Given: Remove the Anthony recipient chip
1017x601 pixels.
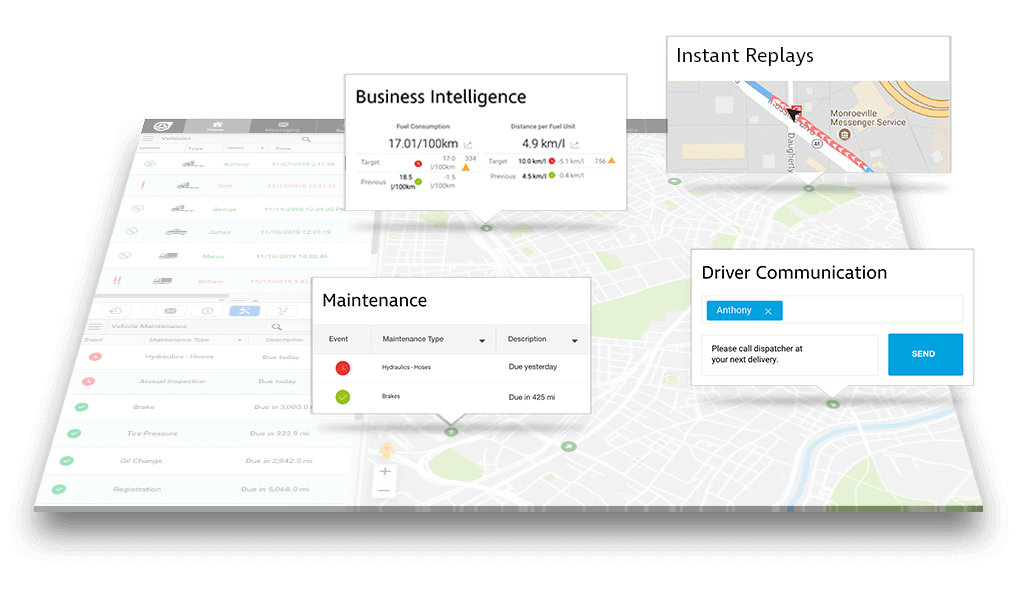Looking at the screenshot, I should (766, 310).
